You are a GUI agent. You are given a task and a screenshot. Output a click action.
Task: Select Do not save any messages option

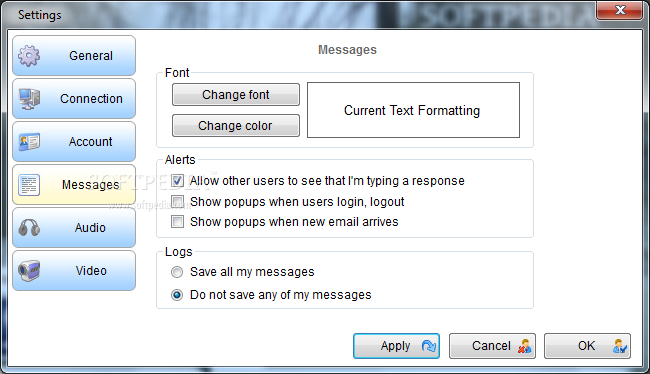click(x=177, y=295)
